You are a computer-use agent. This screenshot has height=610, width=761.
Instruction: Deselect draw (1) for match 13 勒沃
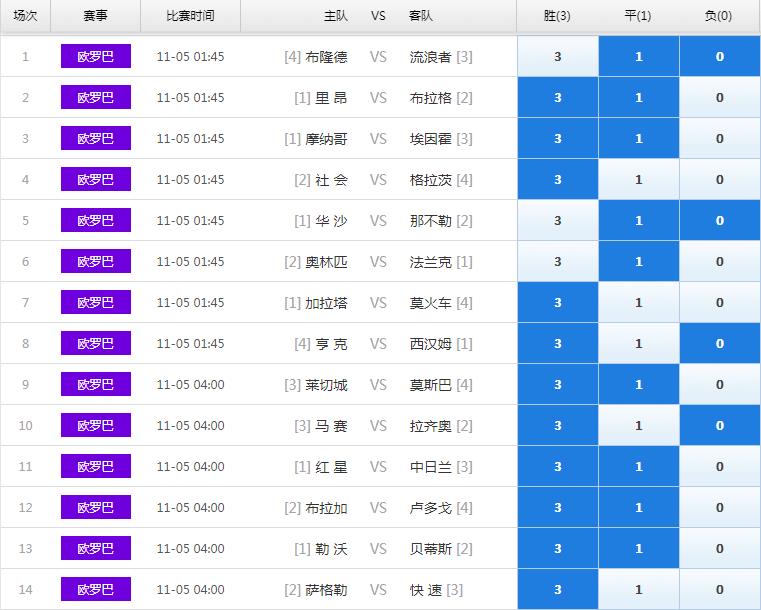[x=639, y=548]
